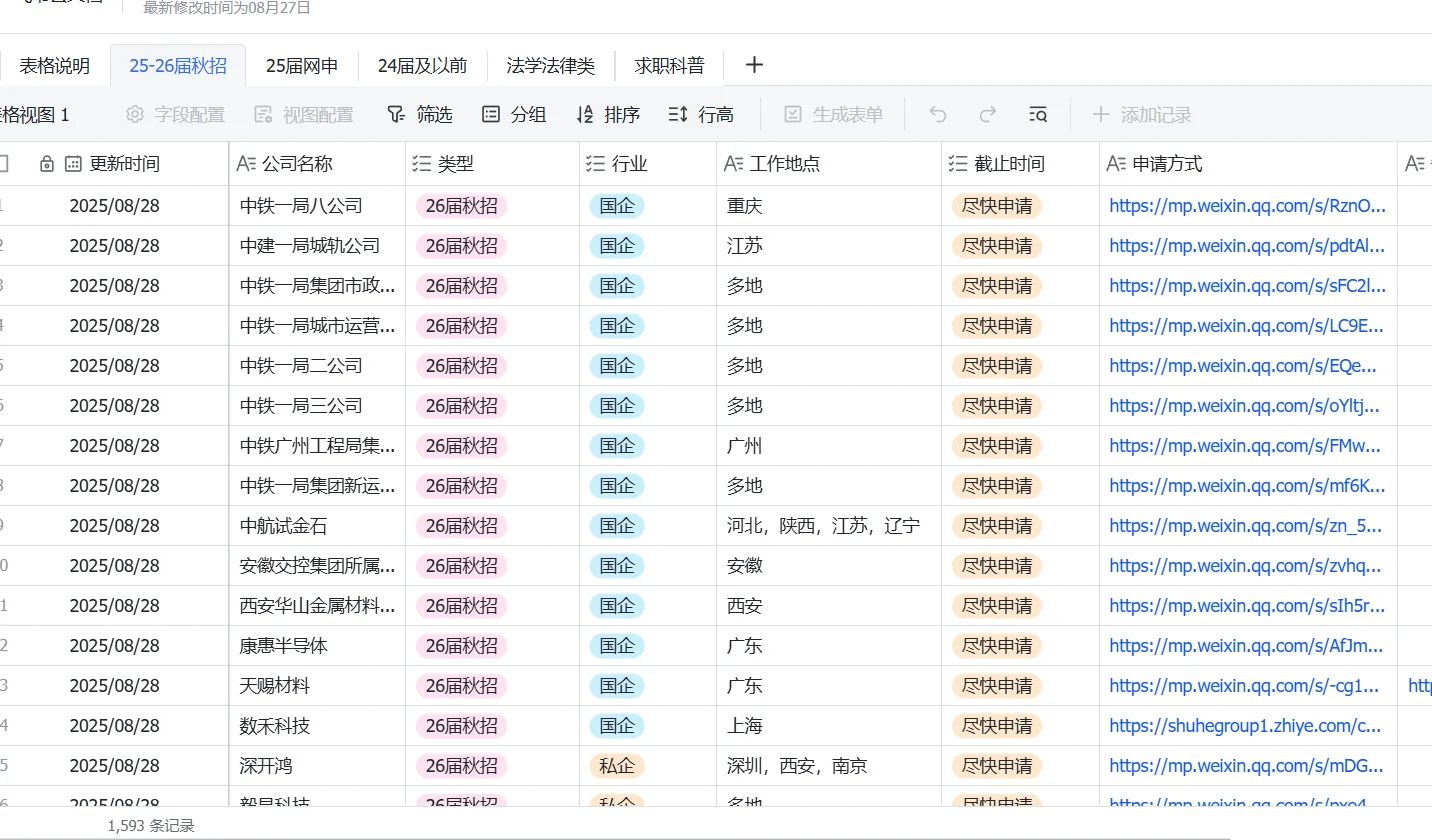This screenshot has height=840, width=1432.
Task: Click 26届秋招 tag in 中铁一局八公司 row
Action: pos(462,206)
